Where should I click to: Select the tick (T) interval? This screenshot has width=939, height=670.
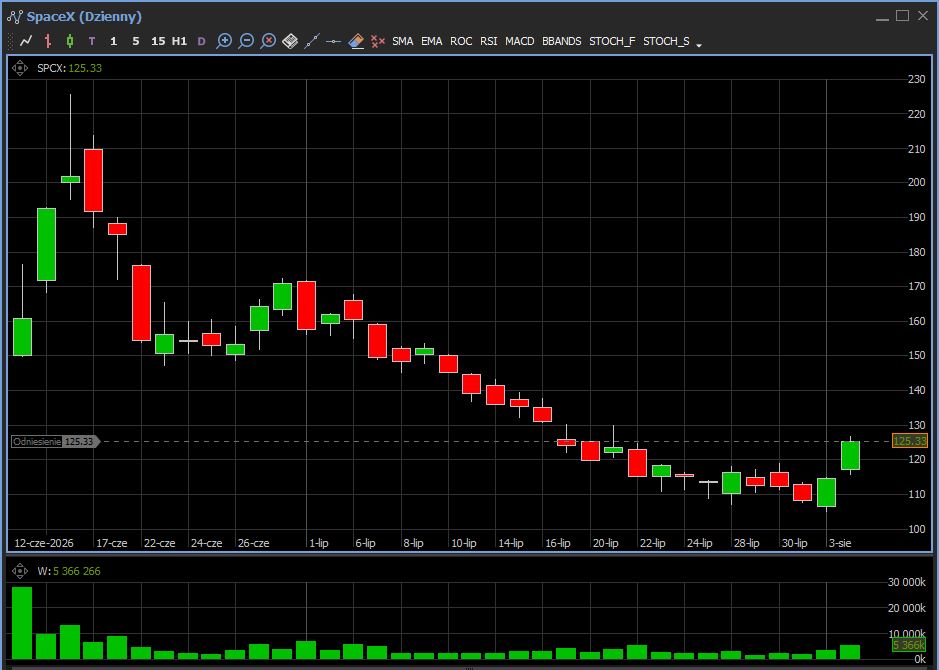pos(92,41)
